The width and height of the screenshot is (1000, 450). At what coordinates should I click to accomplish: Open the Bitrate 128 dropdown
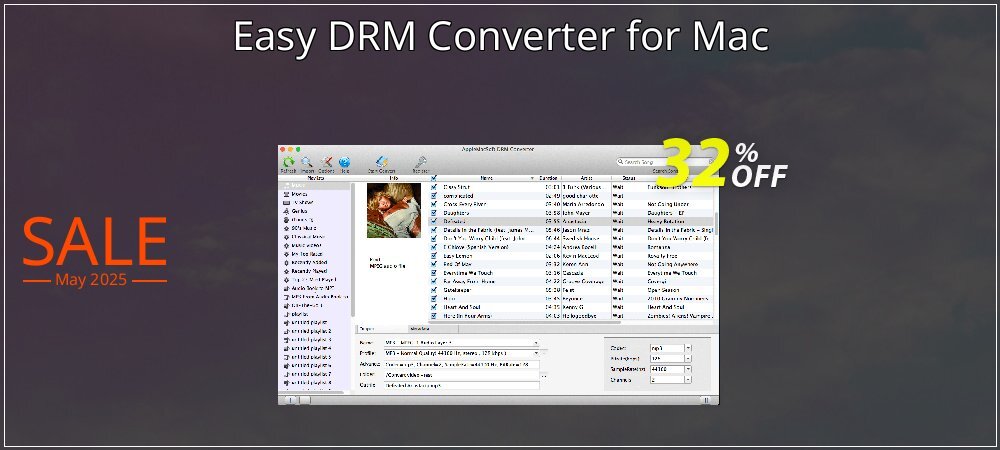[x=670, y=358]
